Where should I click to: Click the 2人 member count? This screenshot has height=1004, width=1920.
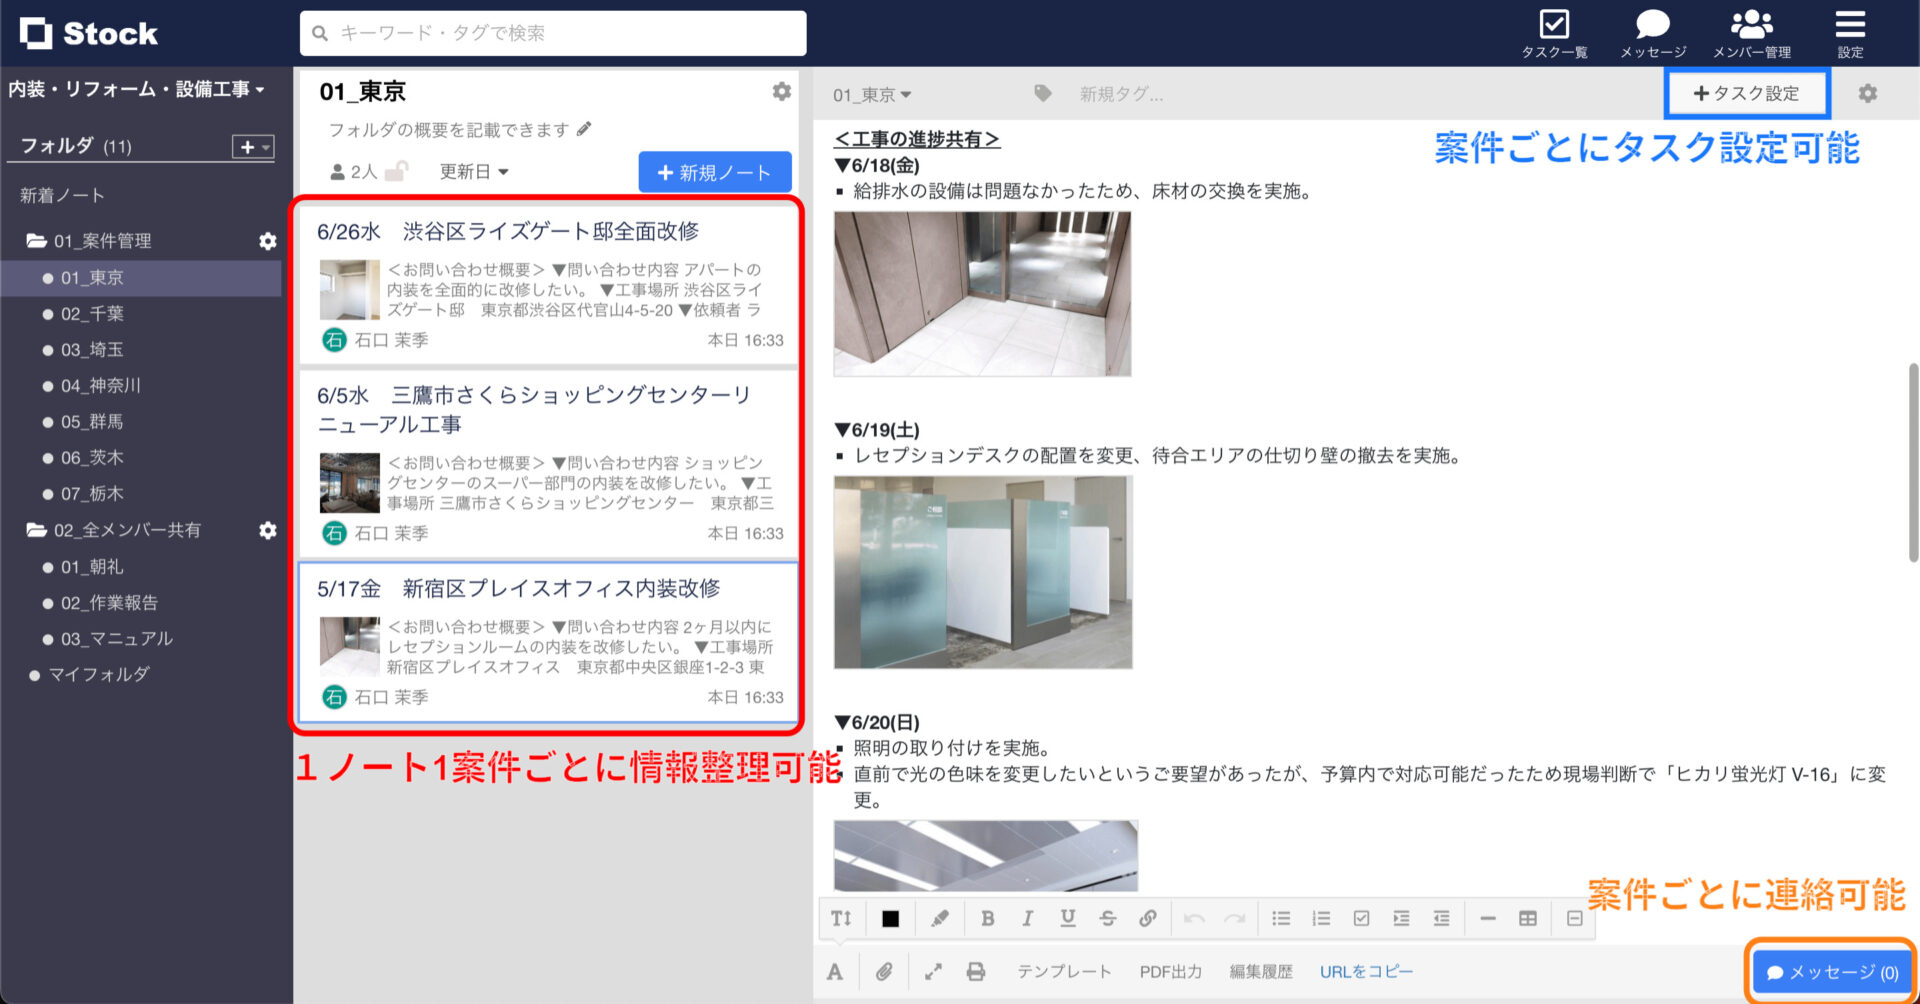pos(353,172)
